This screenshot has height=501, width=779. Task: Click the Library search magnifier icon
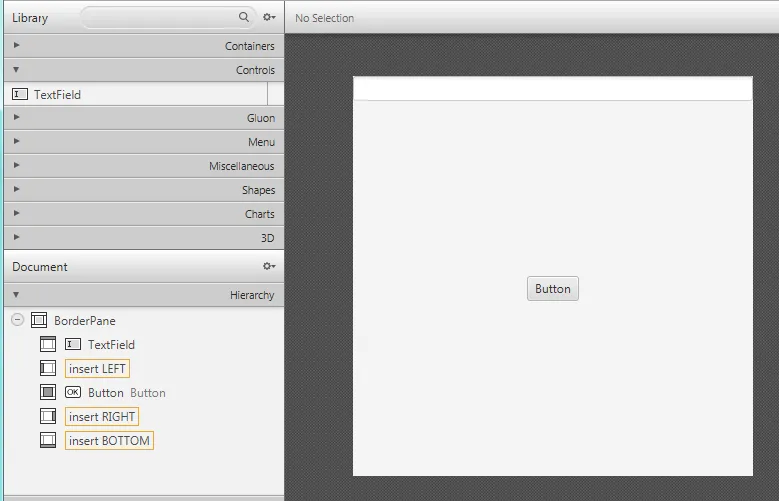pyautogui.click(x=243, y=17)
